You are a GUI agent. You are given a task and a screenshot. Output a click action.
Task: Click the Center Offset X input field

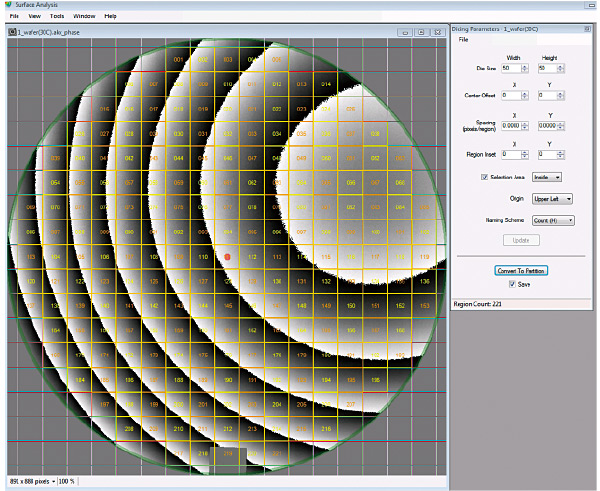pyautogui.click(x=512, y=95)
